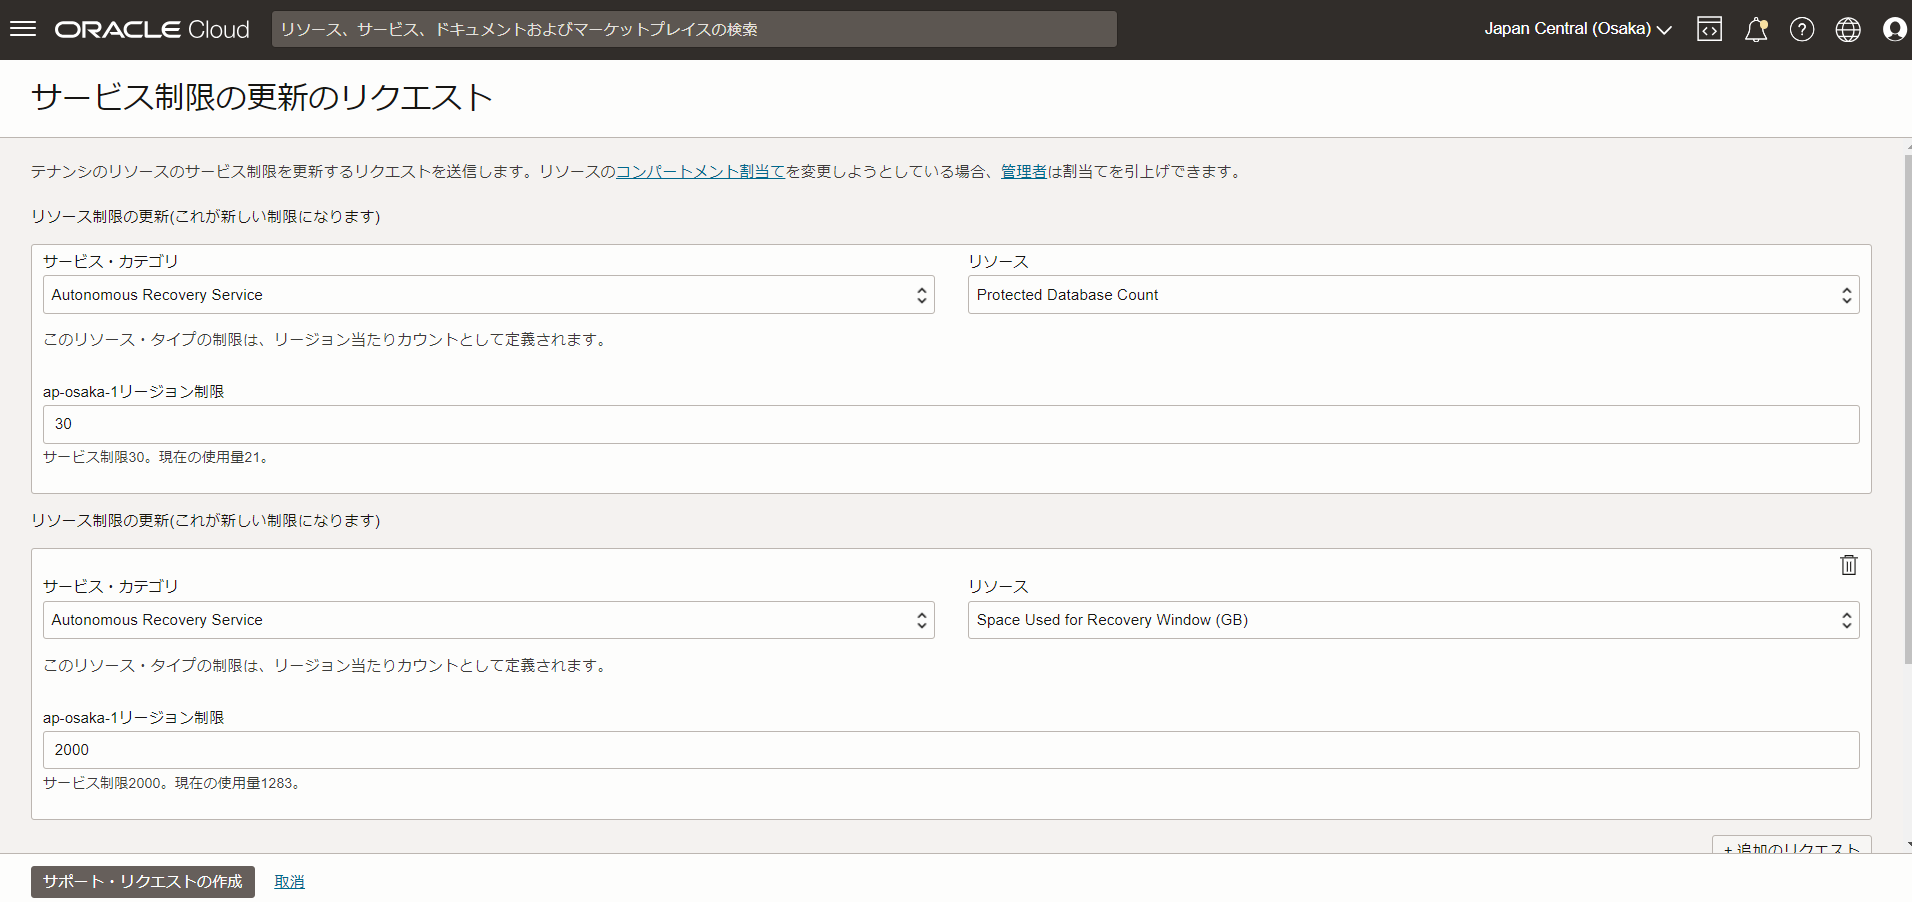Open the hamburger navigation menu

coord(22,29)
